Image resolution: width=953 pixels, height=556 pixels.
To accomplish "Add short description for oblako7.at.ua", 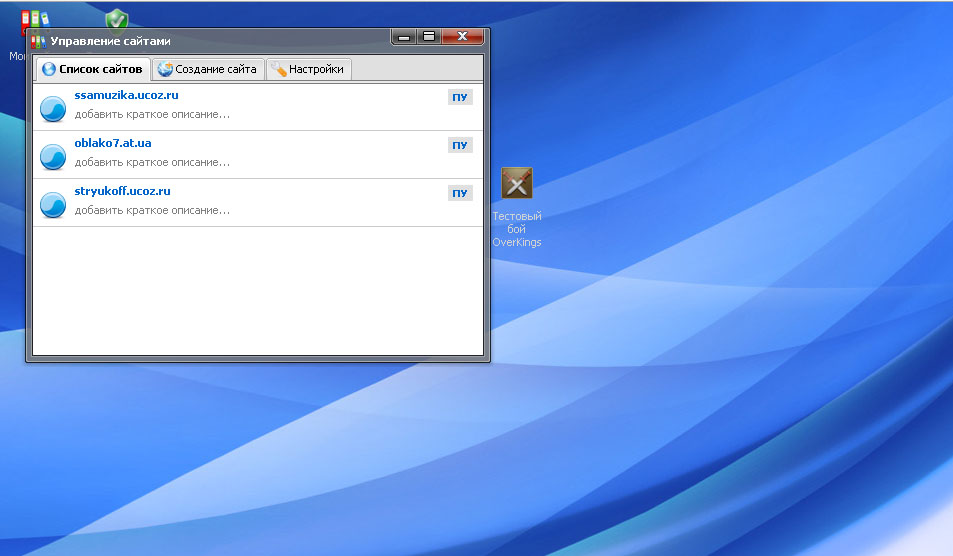I will coord(152,162).
